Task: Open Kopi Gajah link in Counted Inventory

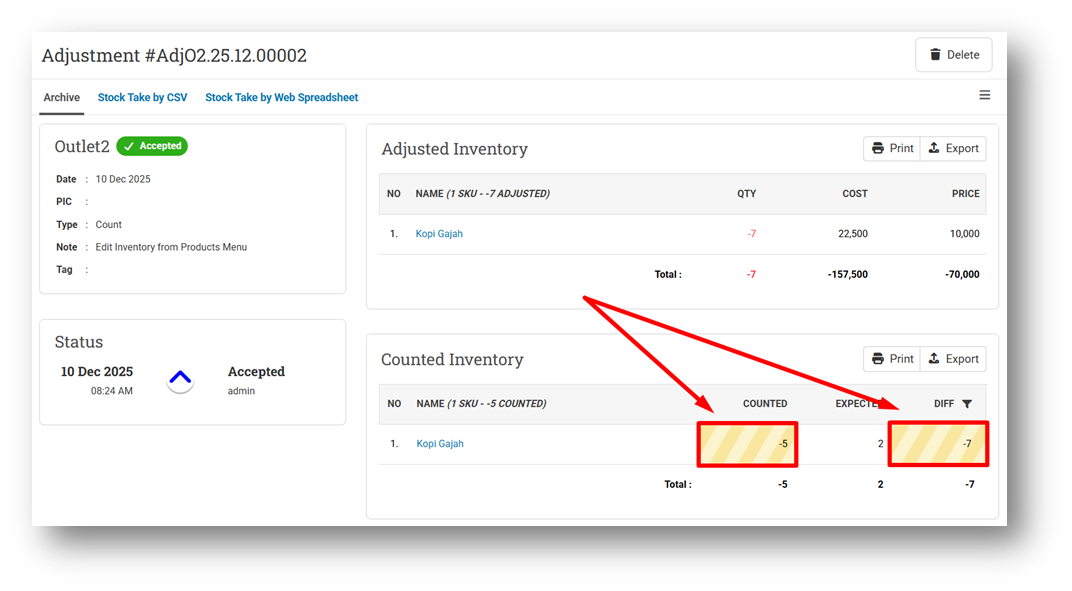Action: [440, 443]
